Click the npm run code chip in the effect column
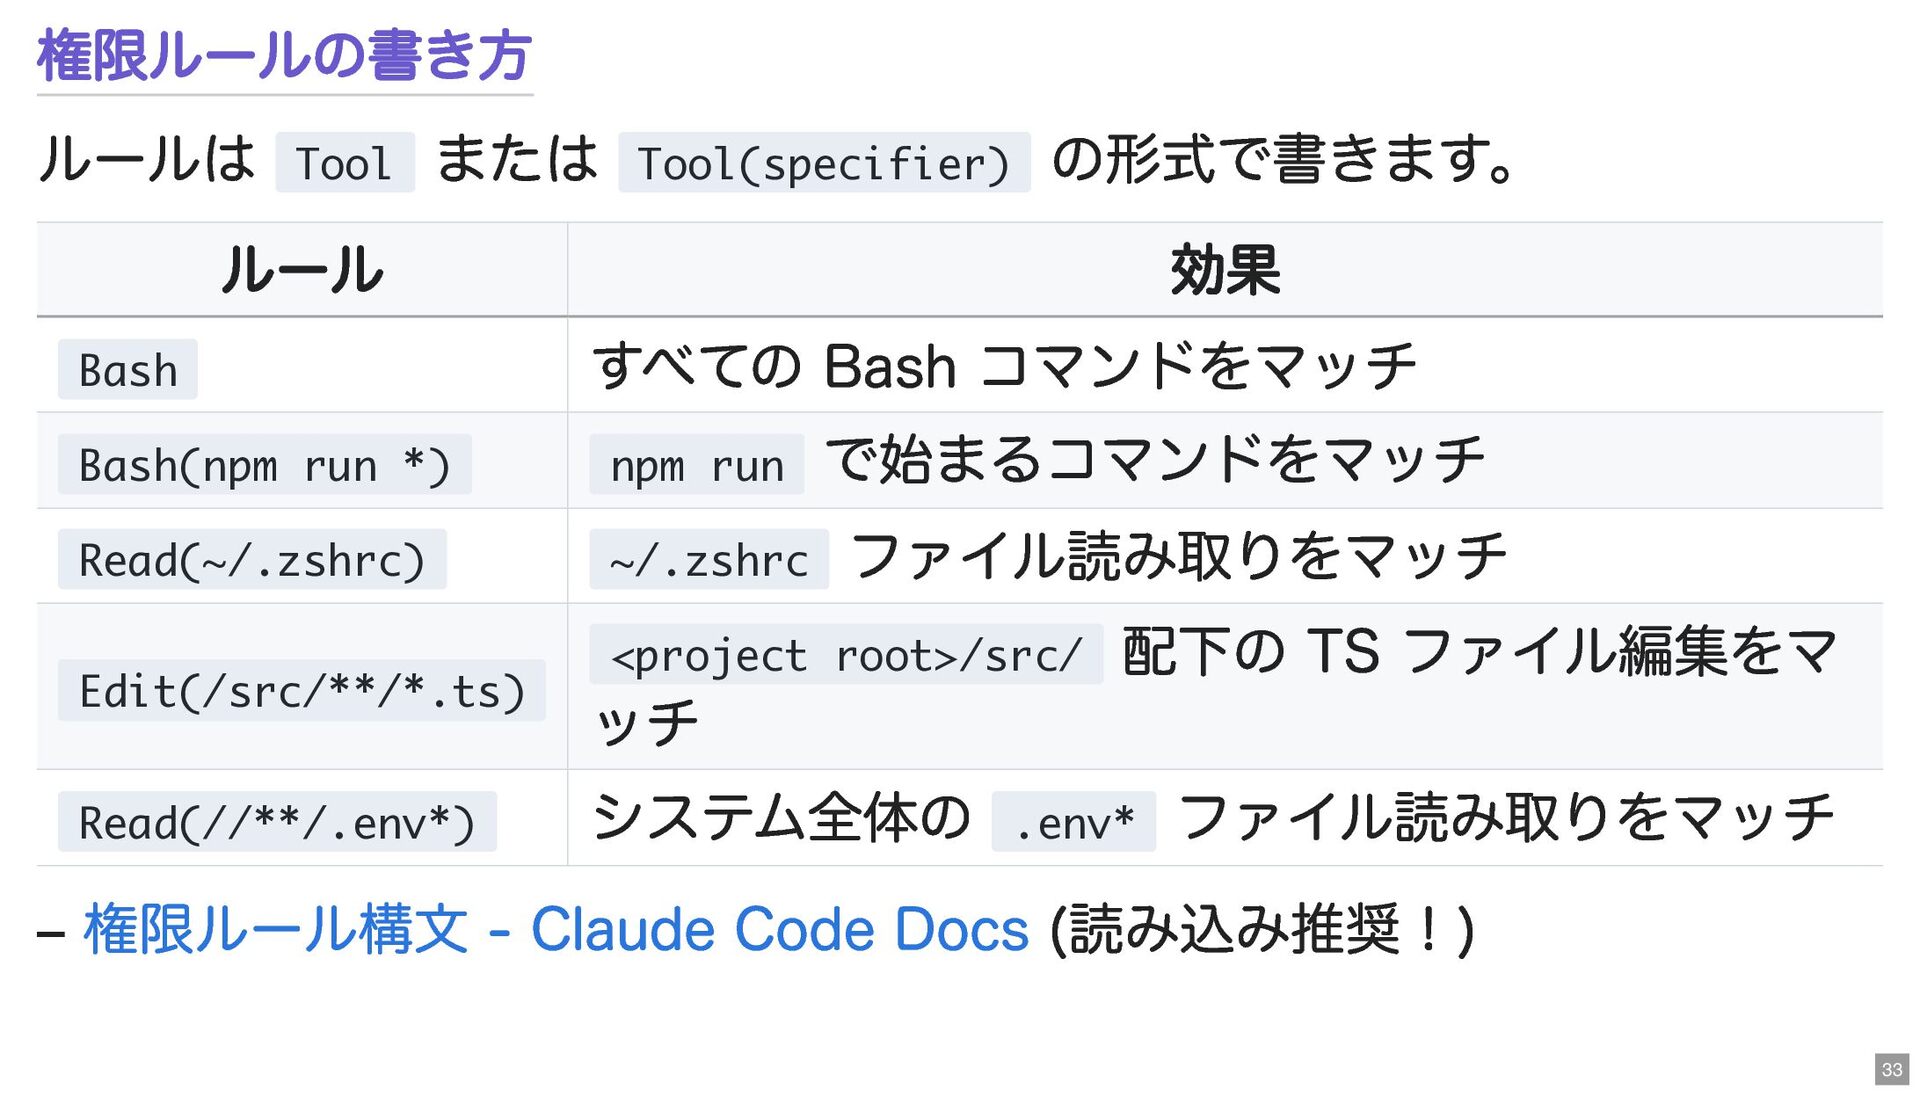Screen dimensions: 1920x1097 click(696, 465)
